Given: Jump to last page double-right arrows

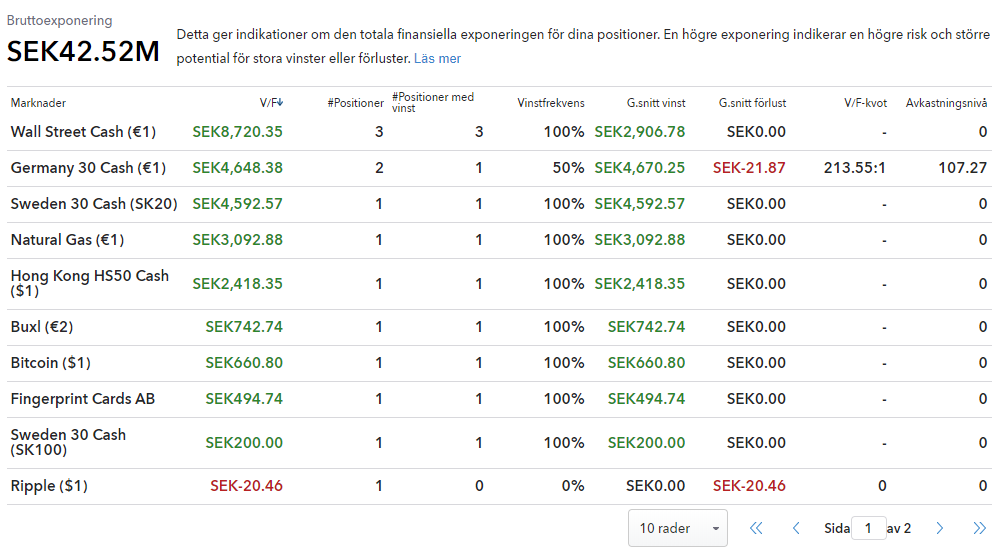Looking at the screenshot, I should pyautogui.click(x=980, y=528).
